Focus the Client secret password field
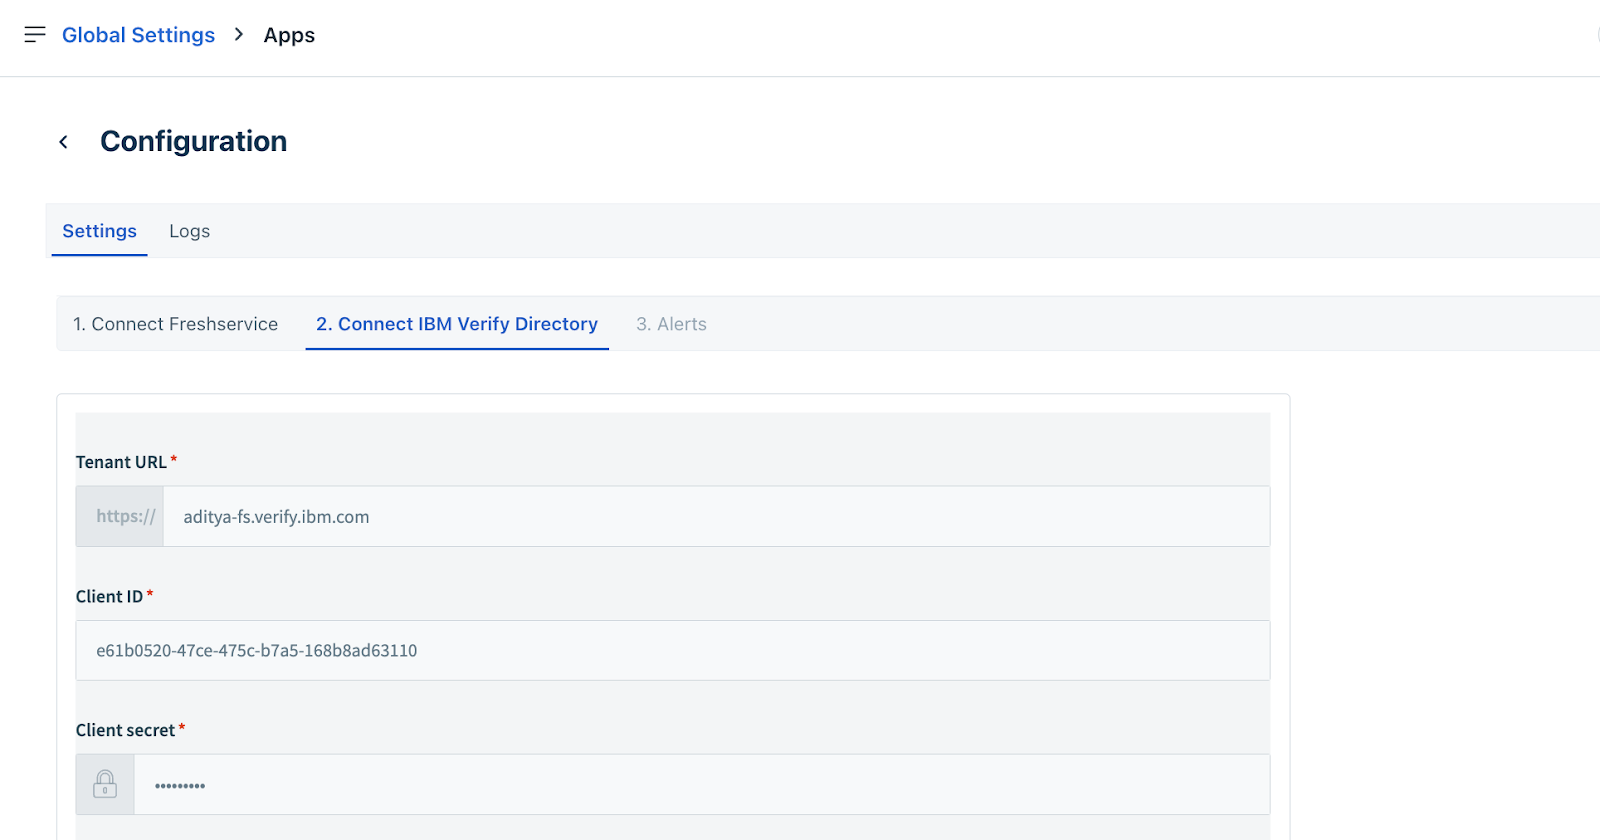This screenshot has height=840, width=1600. 702,784
